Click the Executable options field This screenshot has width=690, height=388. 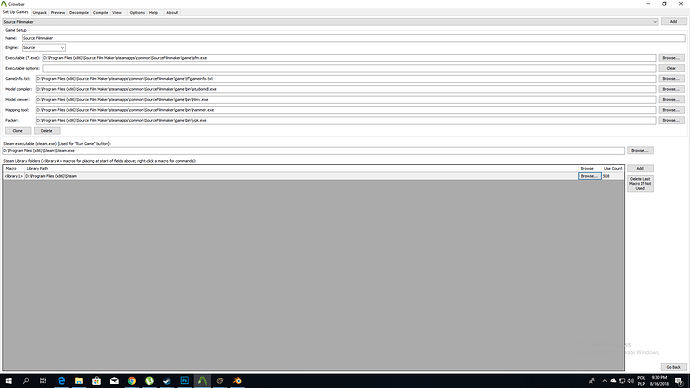[x=349, y=68]
